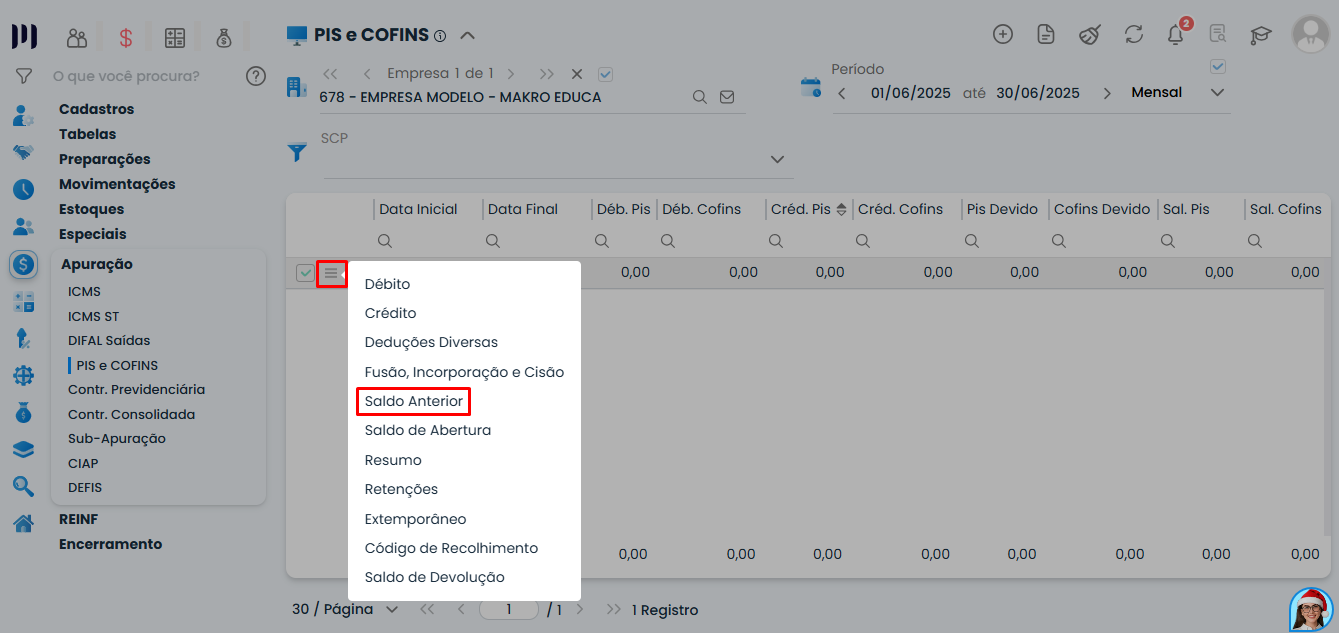Expand the SCP dropdown
Screen dimensions: 1339x633
point(777,159)
